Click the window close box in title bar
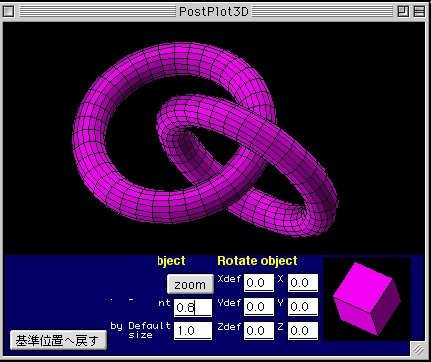The image size is (431, 362). [x=8, y=12]
